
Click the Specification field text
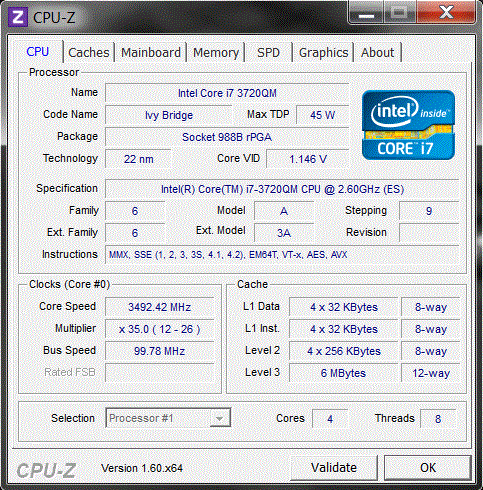click(x=282, y=189)
